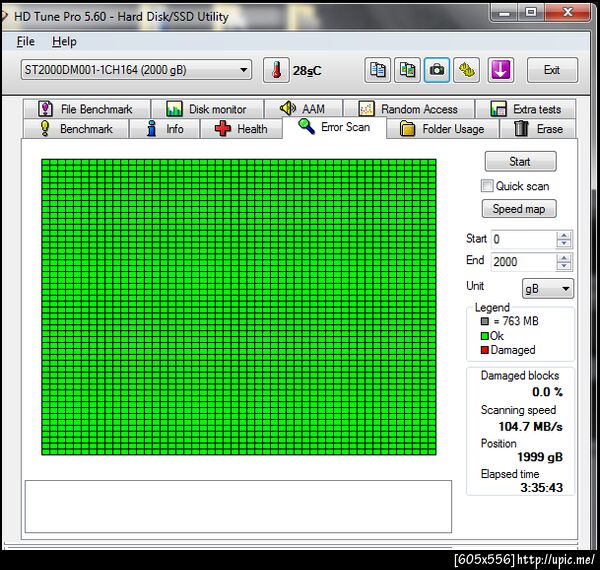The width and height of the screenshot is (600, 570).
Task: Copy text results to clipboard icon
Action: click(378, 70)
